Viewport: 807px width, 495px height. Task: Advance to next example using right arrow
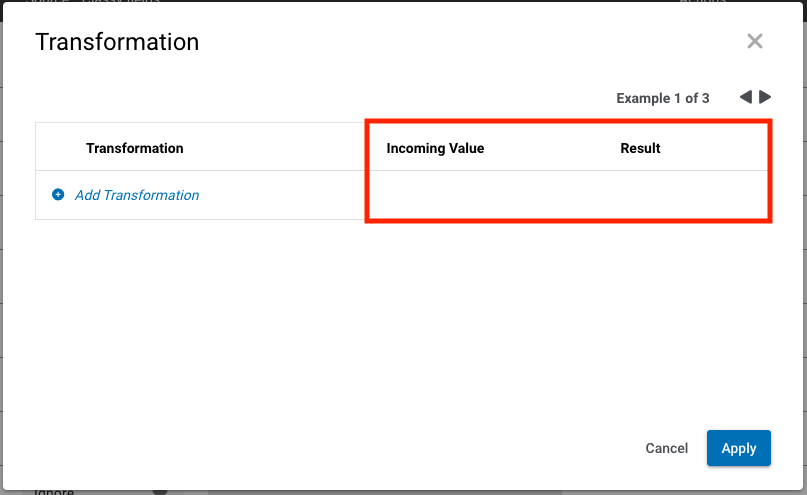pos(765,97)
